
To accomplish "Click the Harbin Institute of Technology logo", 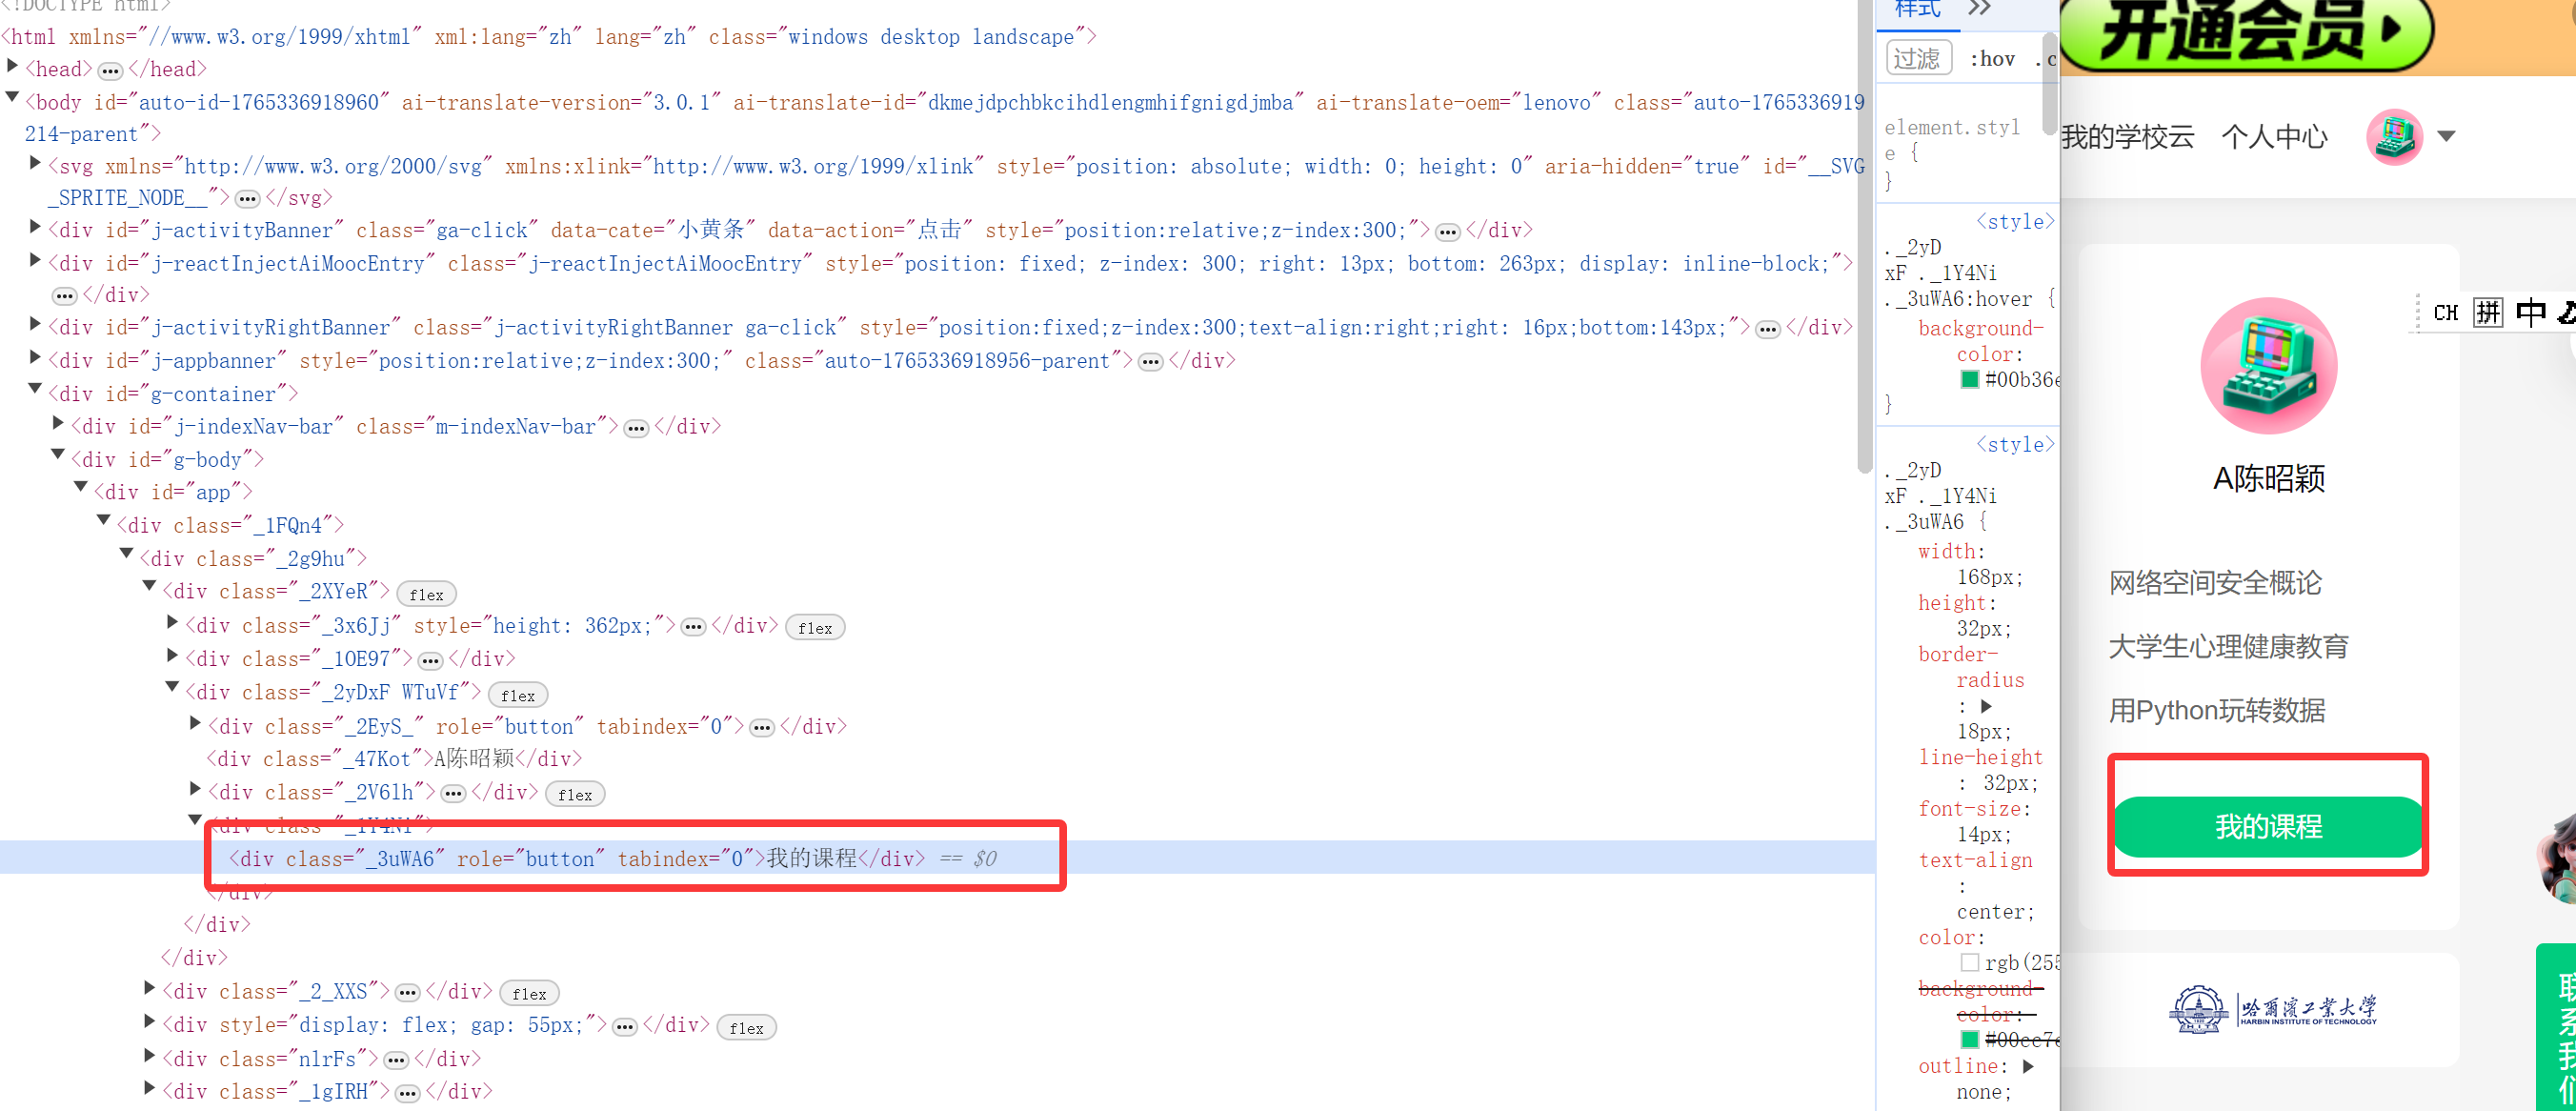I will [2271, 1008].
